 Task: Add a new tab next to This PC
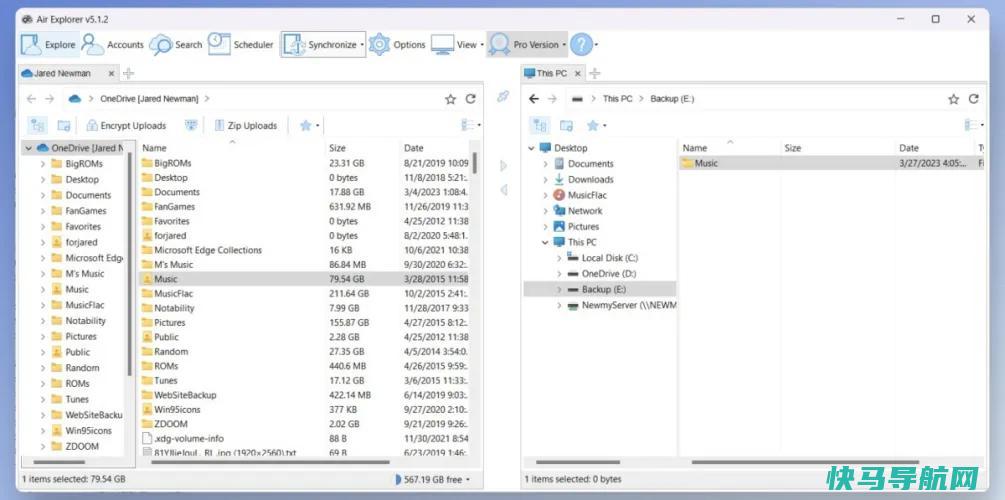click(x=594, y=74)
